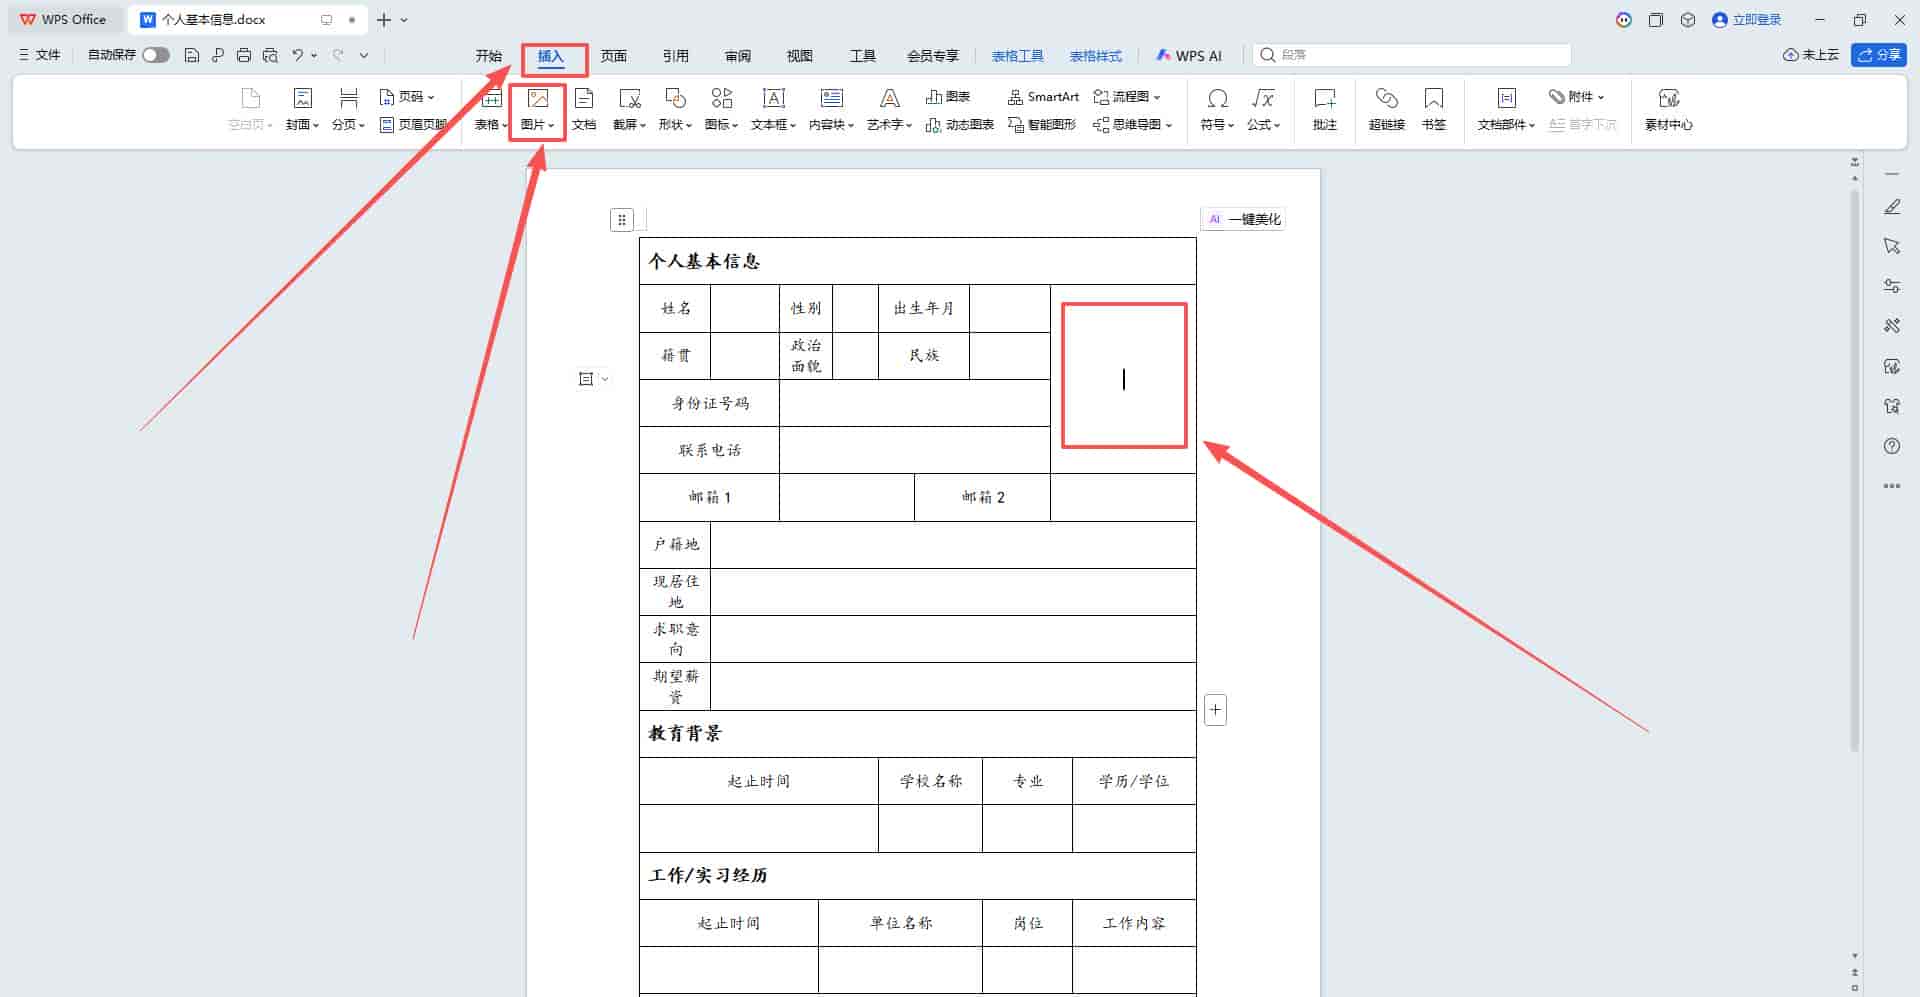Click the print preview icon
This screenshot has height=997, width=1920.
tap(269, 55)
